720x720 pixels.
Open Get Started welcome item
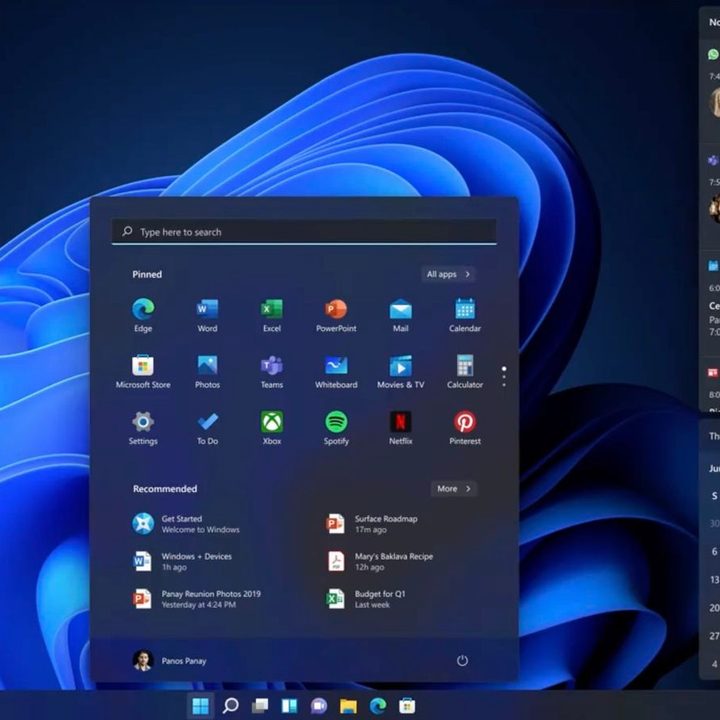point(186,524)
